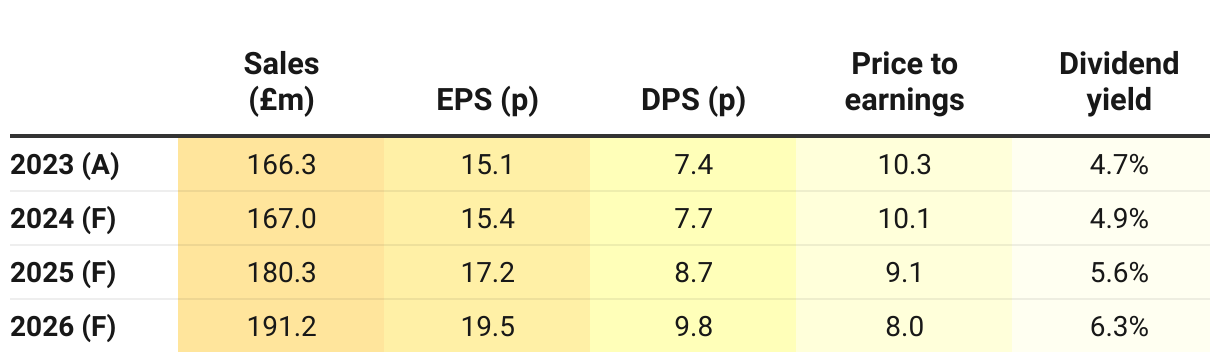Click the Price to earnings header
Image resolution: width=1220 pixels, height=362 pixels.
pos(904,82)
